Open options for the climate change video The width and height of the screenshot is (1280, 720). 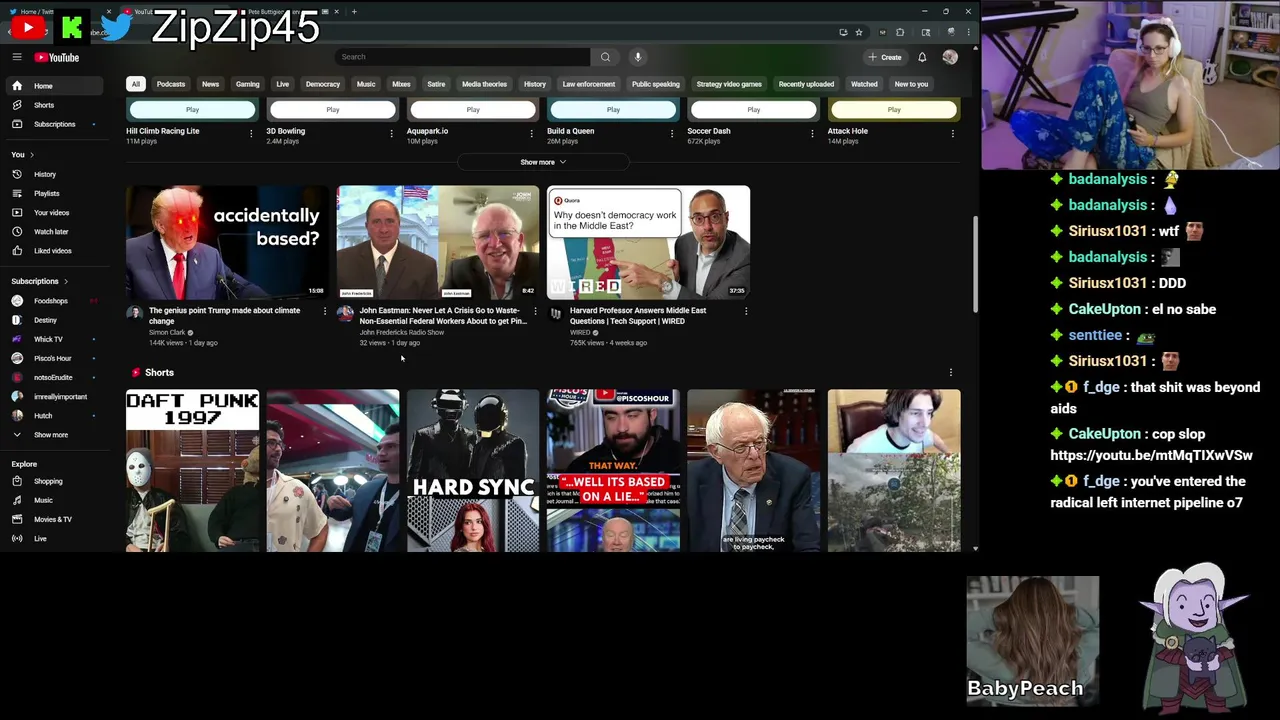click(324, 311)
